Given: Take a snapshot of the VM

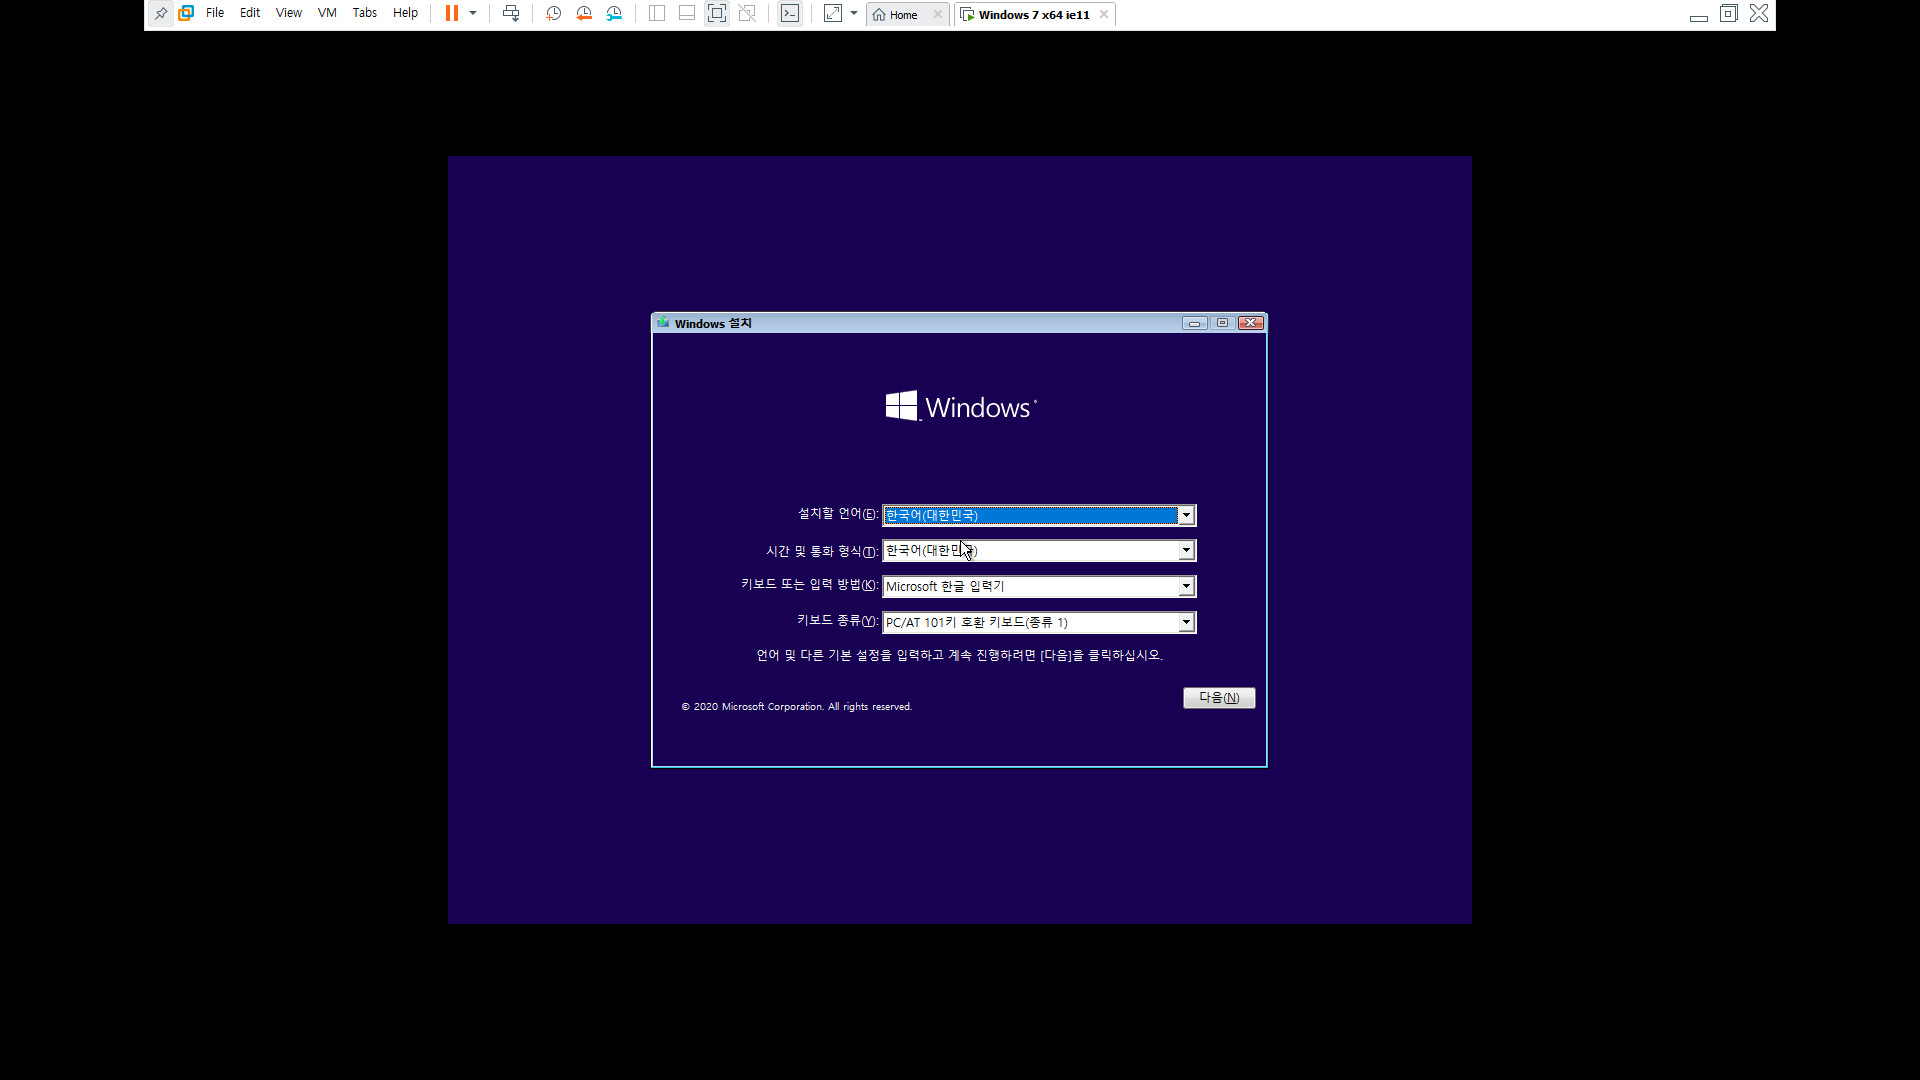Looking at the screenshot, I should tap(554, 14).
